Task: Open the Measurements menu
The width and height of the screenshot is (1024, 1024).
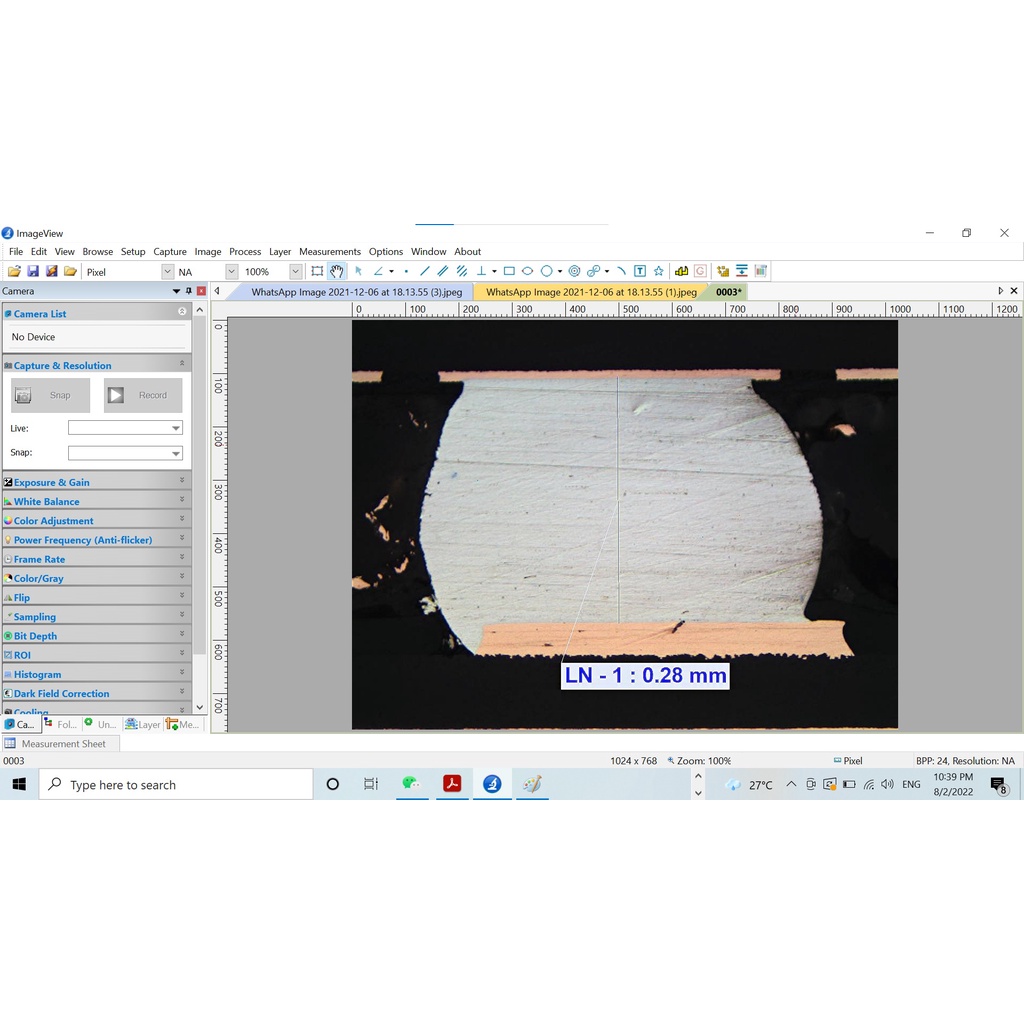Action: point(329,252)
